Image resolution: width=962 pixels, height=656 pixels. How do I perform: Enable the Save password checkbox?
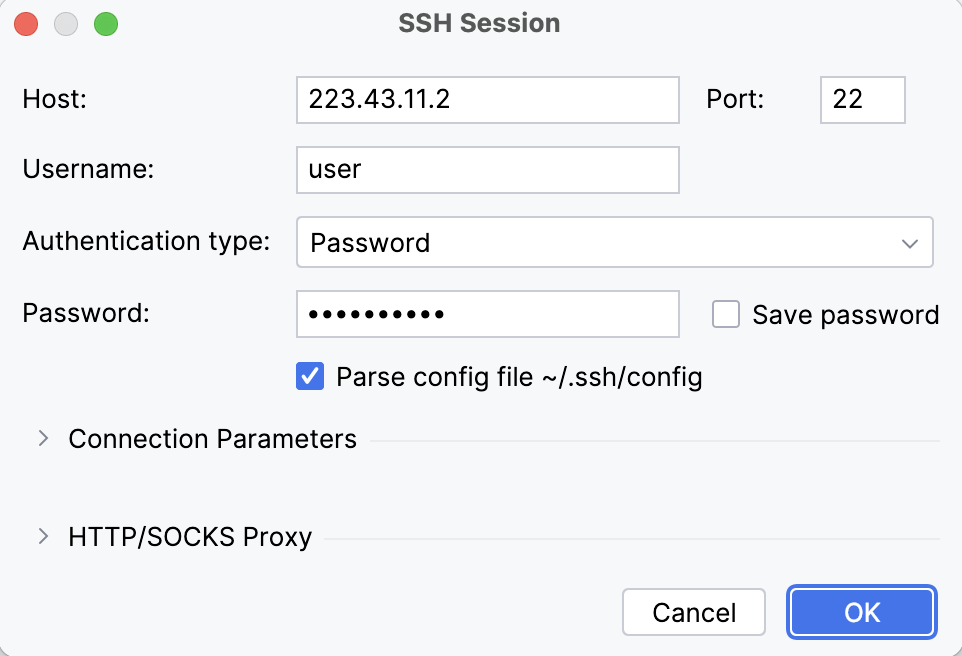[725, 314]
